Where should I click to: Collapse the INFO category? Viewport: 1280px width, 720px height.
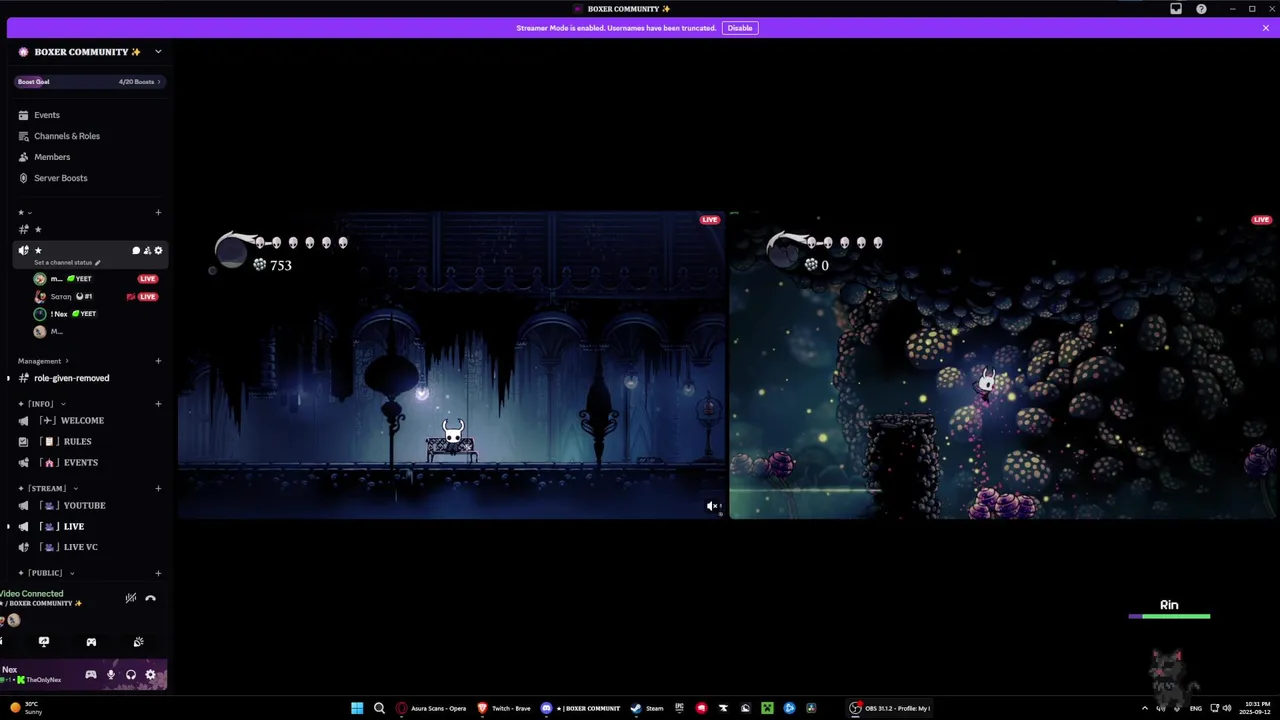(x=41, y=404)
